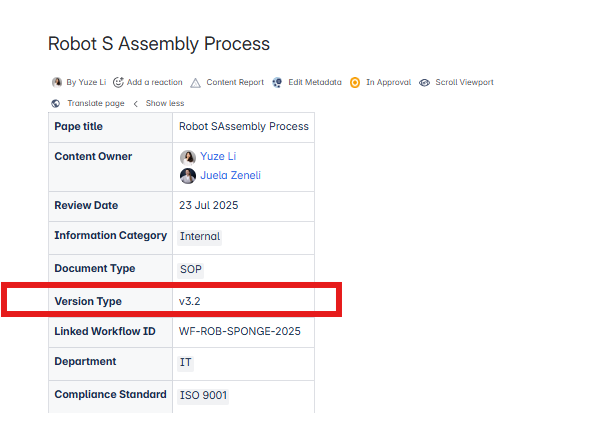Click the Scroll Viewport eye icon
Screen dimensions: 591x424
click(x=424, y=83)
